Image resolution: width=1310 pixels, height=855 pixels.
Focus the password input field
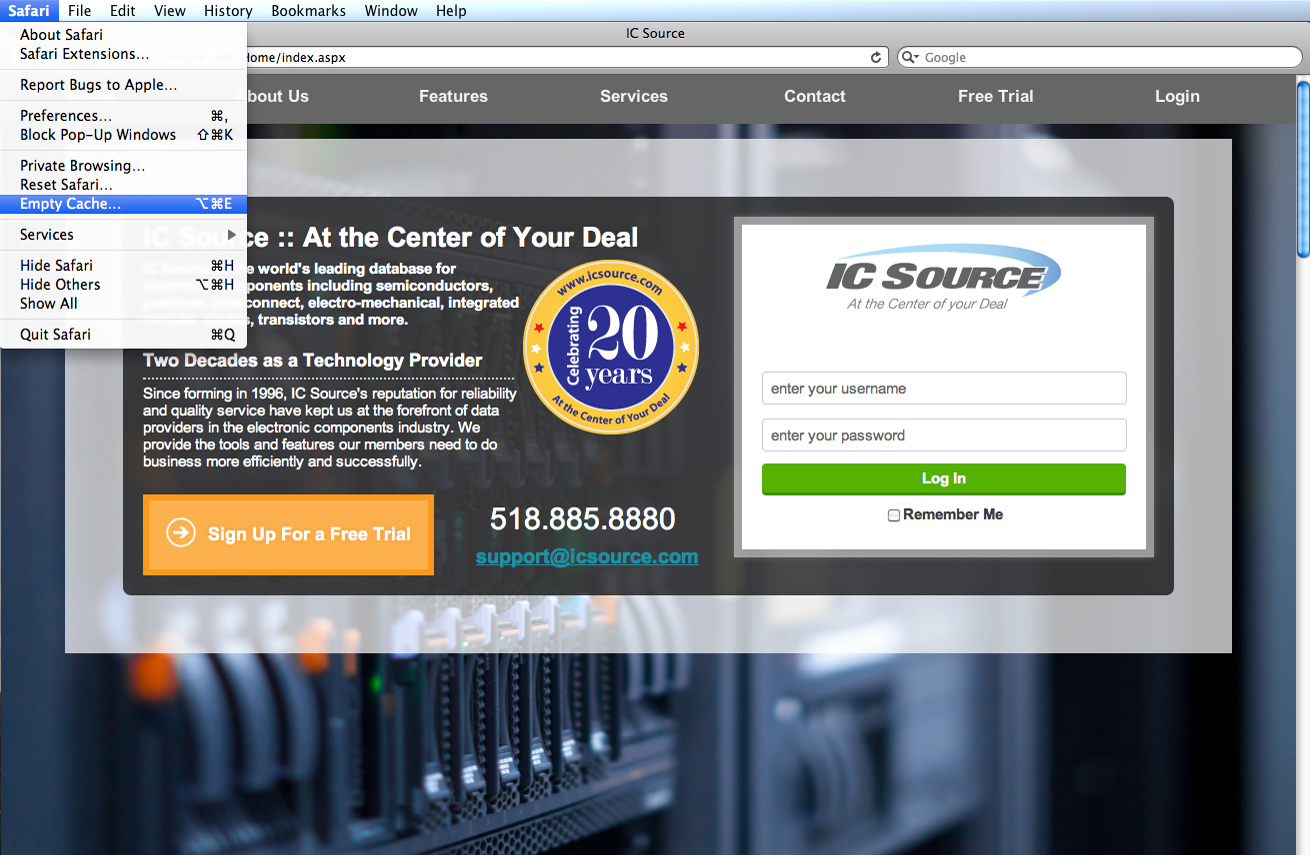(x=943, y=436)
